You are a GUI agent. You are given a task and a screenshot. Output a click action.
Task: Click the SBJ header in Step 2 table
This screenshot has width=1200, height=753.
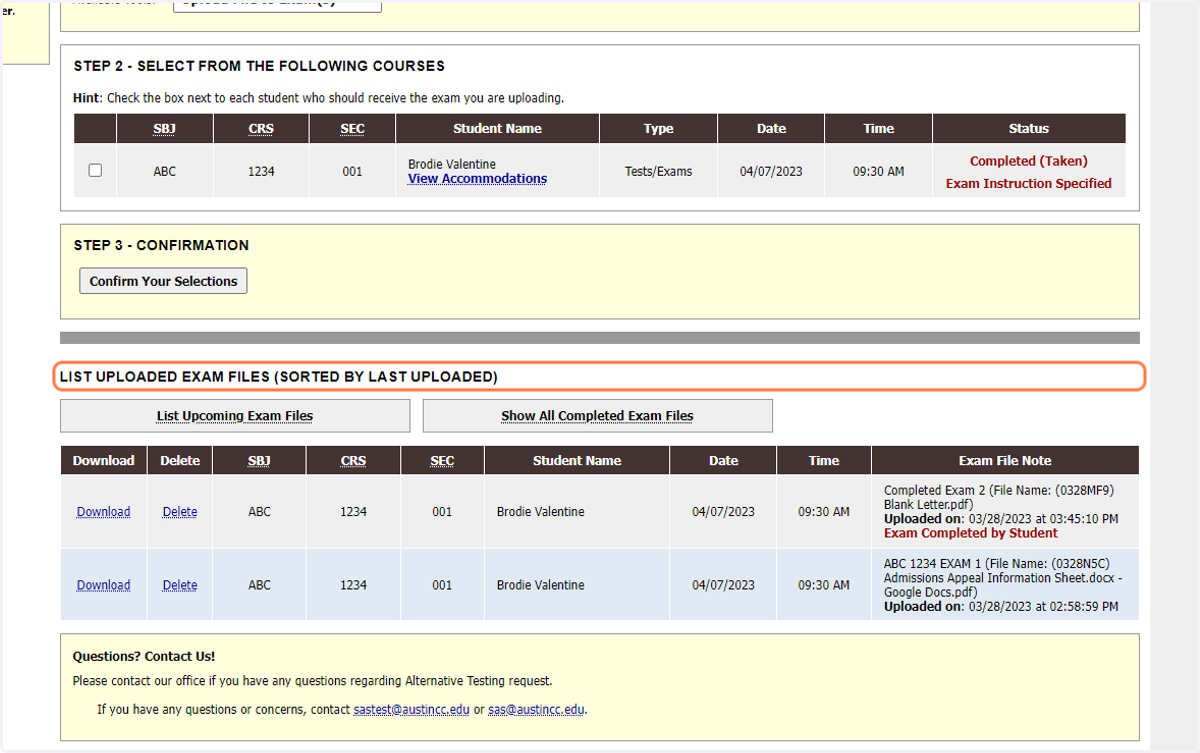164,129
